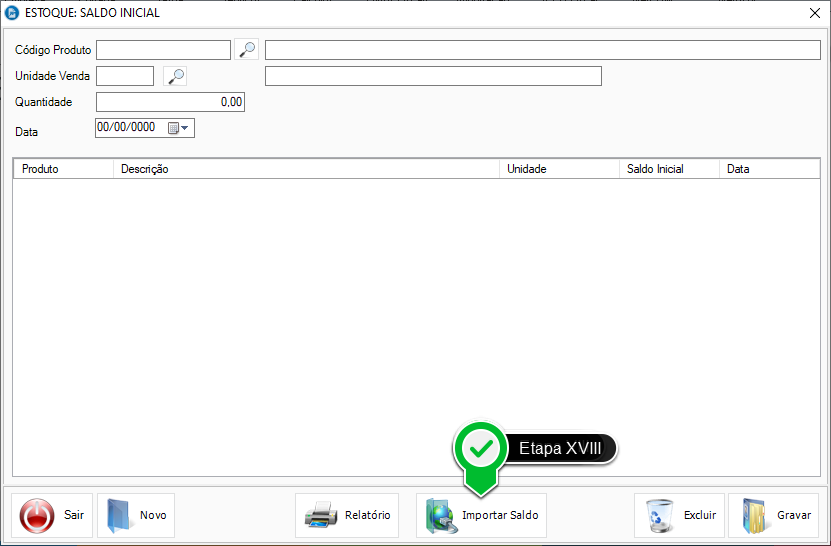Click the Quantidade field showing 0,00
The height and width of the screenshot is (546, 831).
[x=170, y=102]
